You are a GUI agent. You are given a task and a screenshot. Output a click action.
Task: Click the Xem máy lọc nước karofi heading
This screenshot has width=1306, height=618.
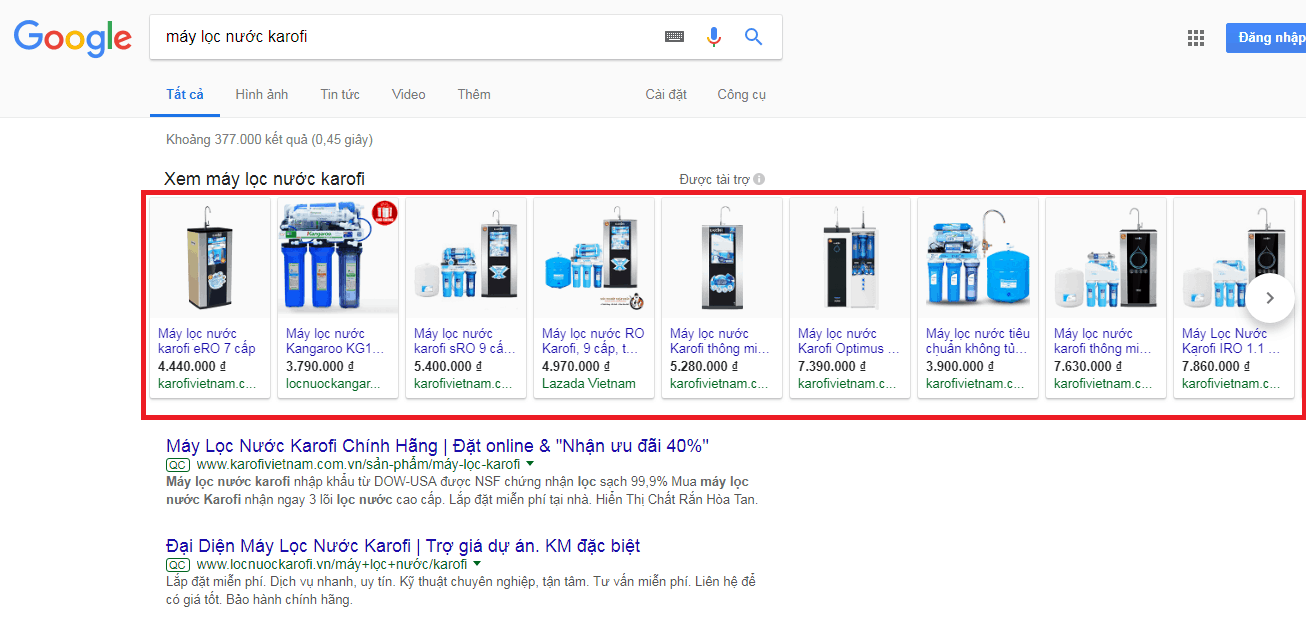click(265, 179)
